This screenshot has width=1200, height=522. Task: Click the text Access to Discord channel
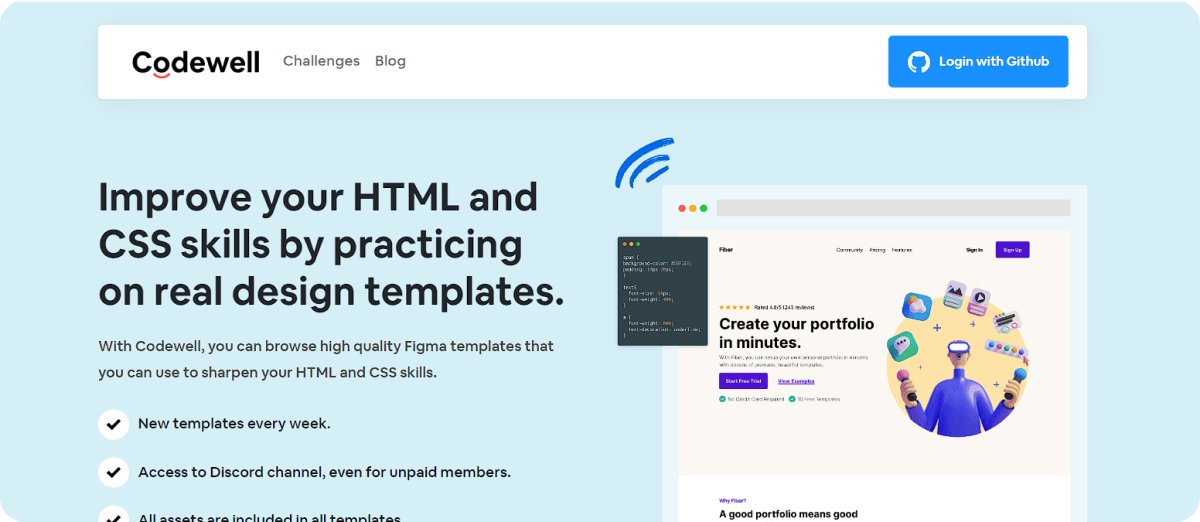324,472
